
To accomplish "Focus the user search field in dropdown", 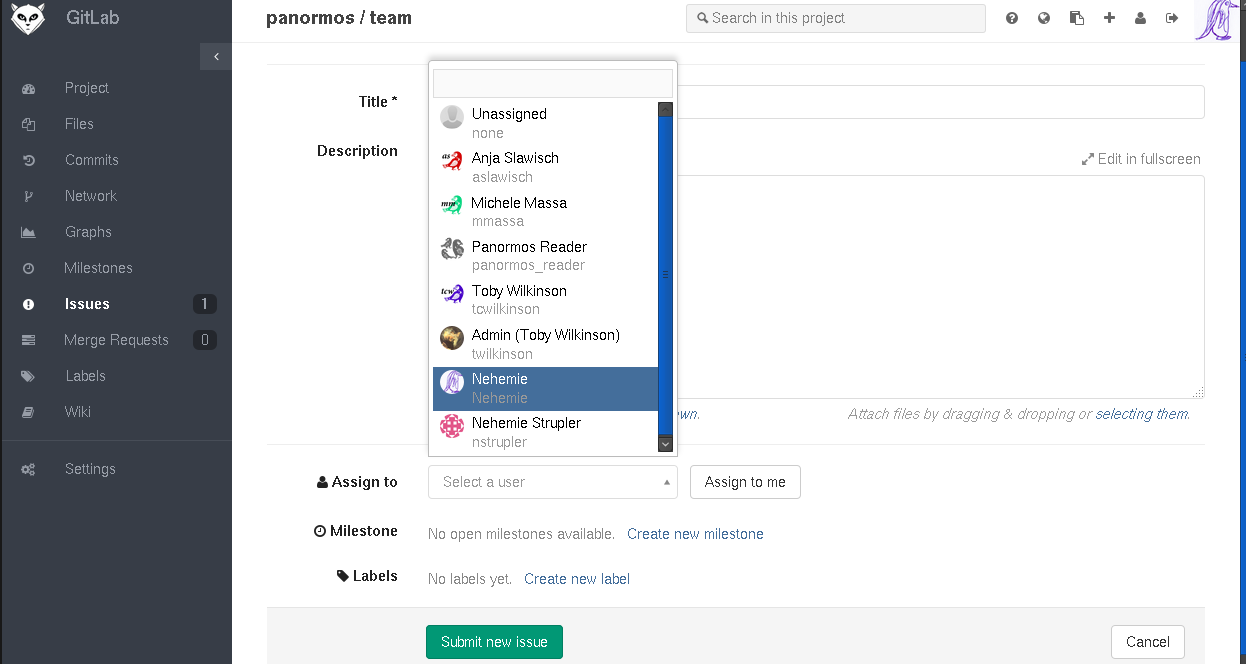I will point(552,83).
